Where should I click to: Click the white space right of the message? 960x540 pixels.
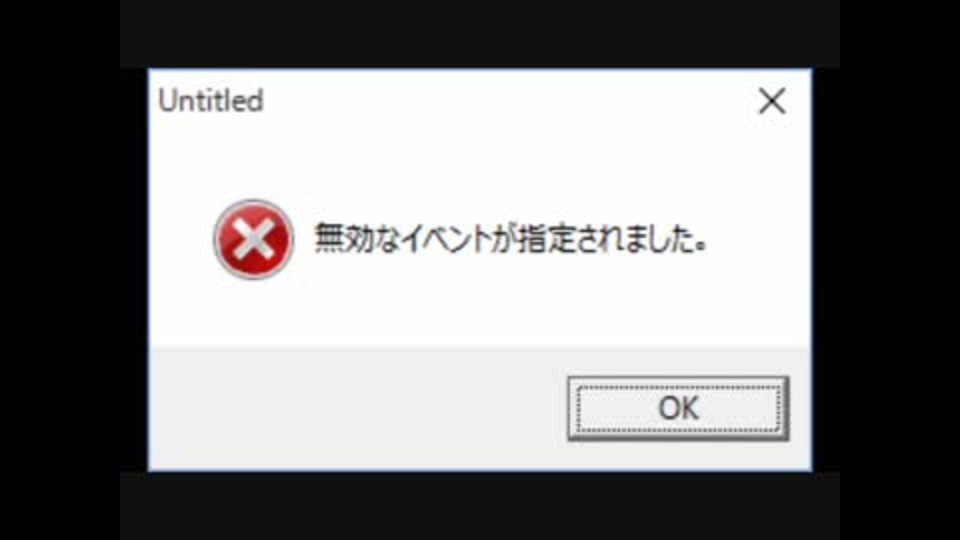click(759, 239)
